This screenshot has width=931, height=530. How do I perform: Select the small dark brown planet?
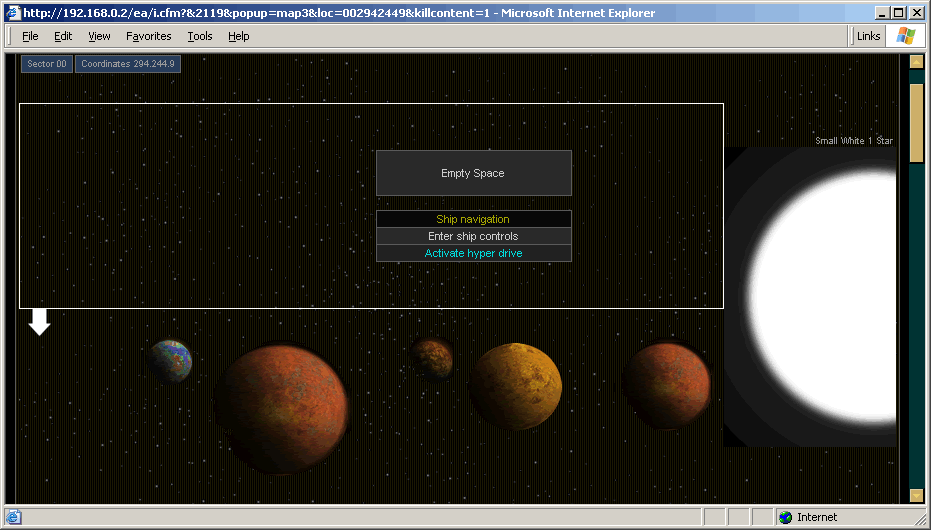click(432, 358)
